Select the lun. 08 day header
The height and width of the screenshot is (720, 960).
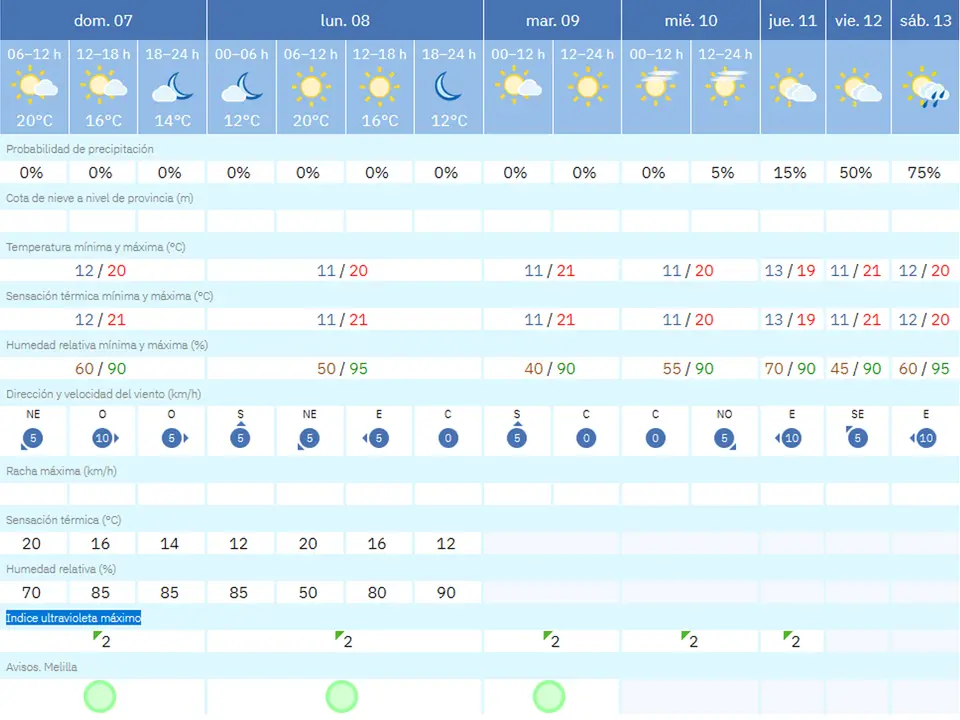click(345, 20)
